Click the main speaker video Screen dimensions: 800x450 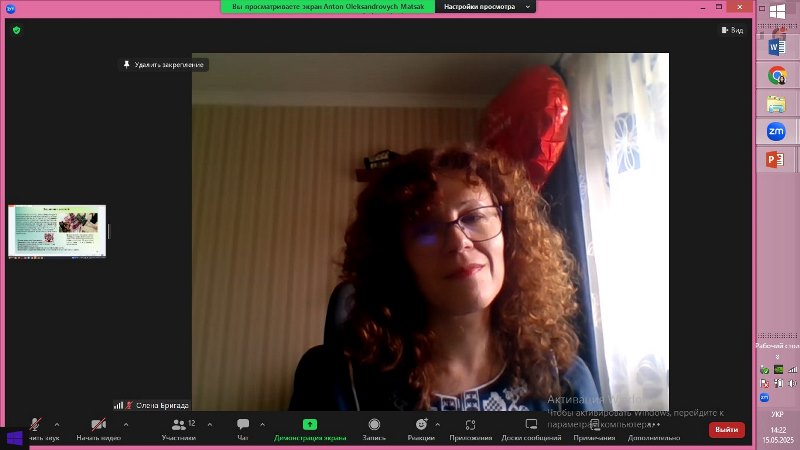430,232
